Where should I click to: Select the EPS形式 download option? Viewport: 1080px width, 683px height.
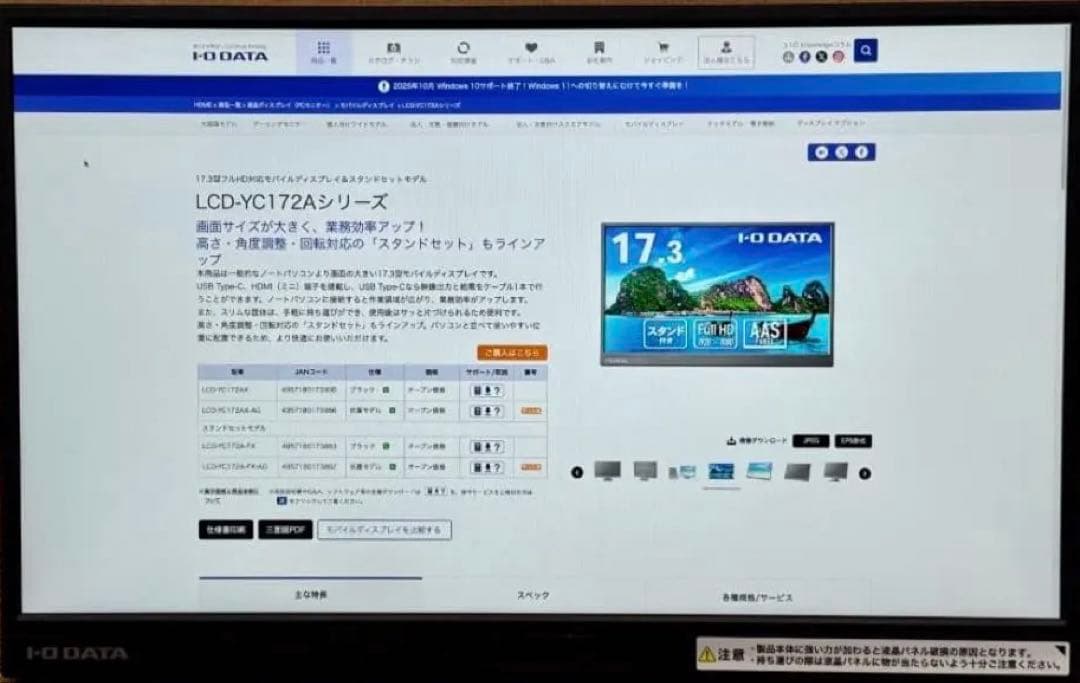coord(855,440)
